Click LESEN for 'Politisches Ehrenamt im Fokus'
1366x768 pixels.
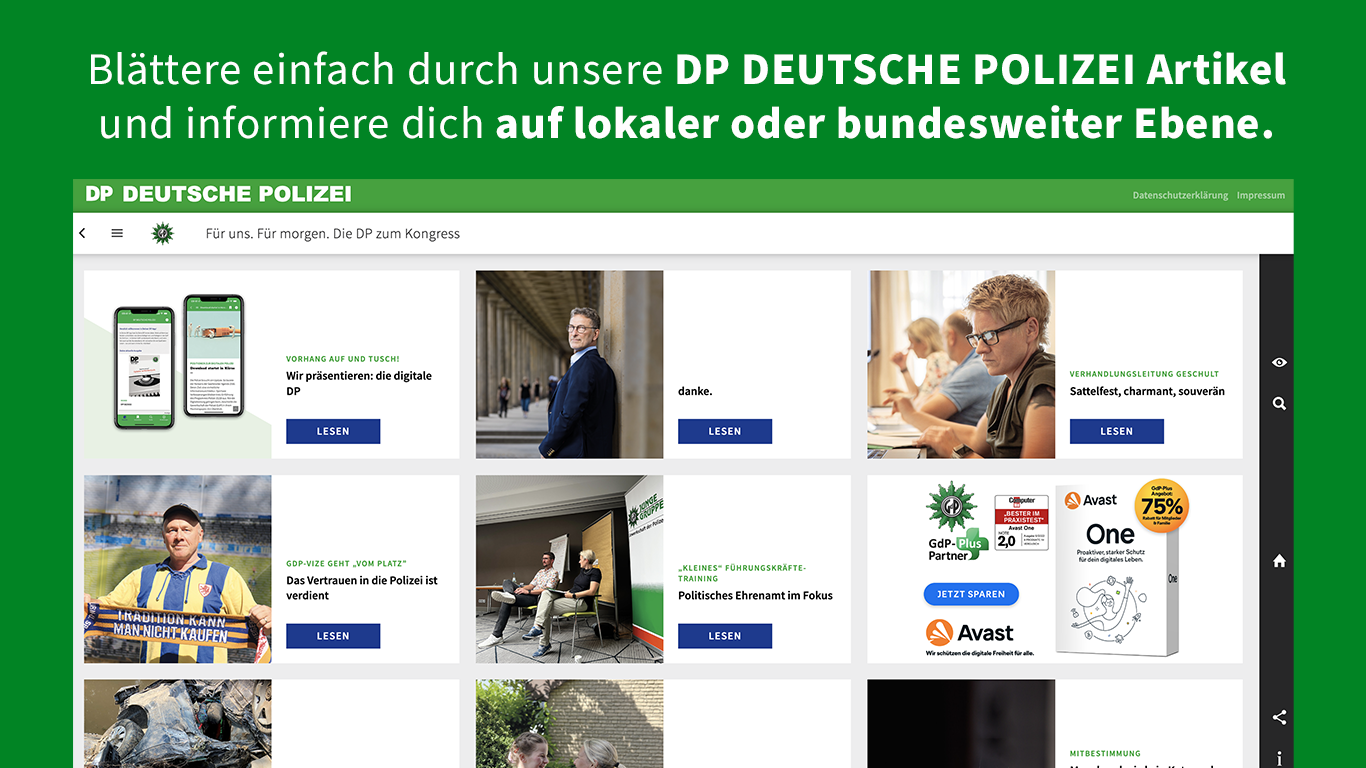[725, 636]
